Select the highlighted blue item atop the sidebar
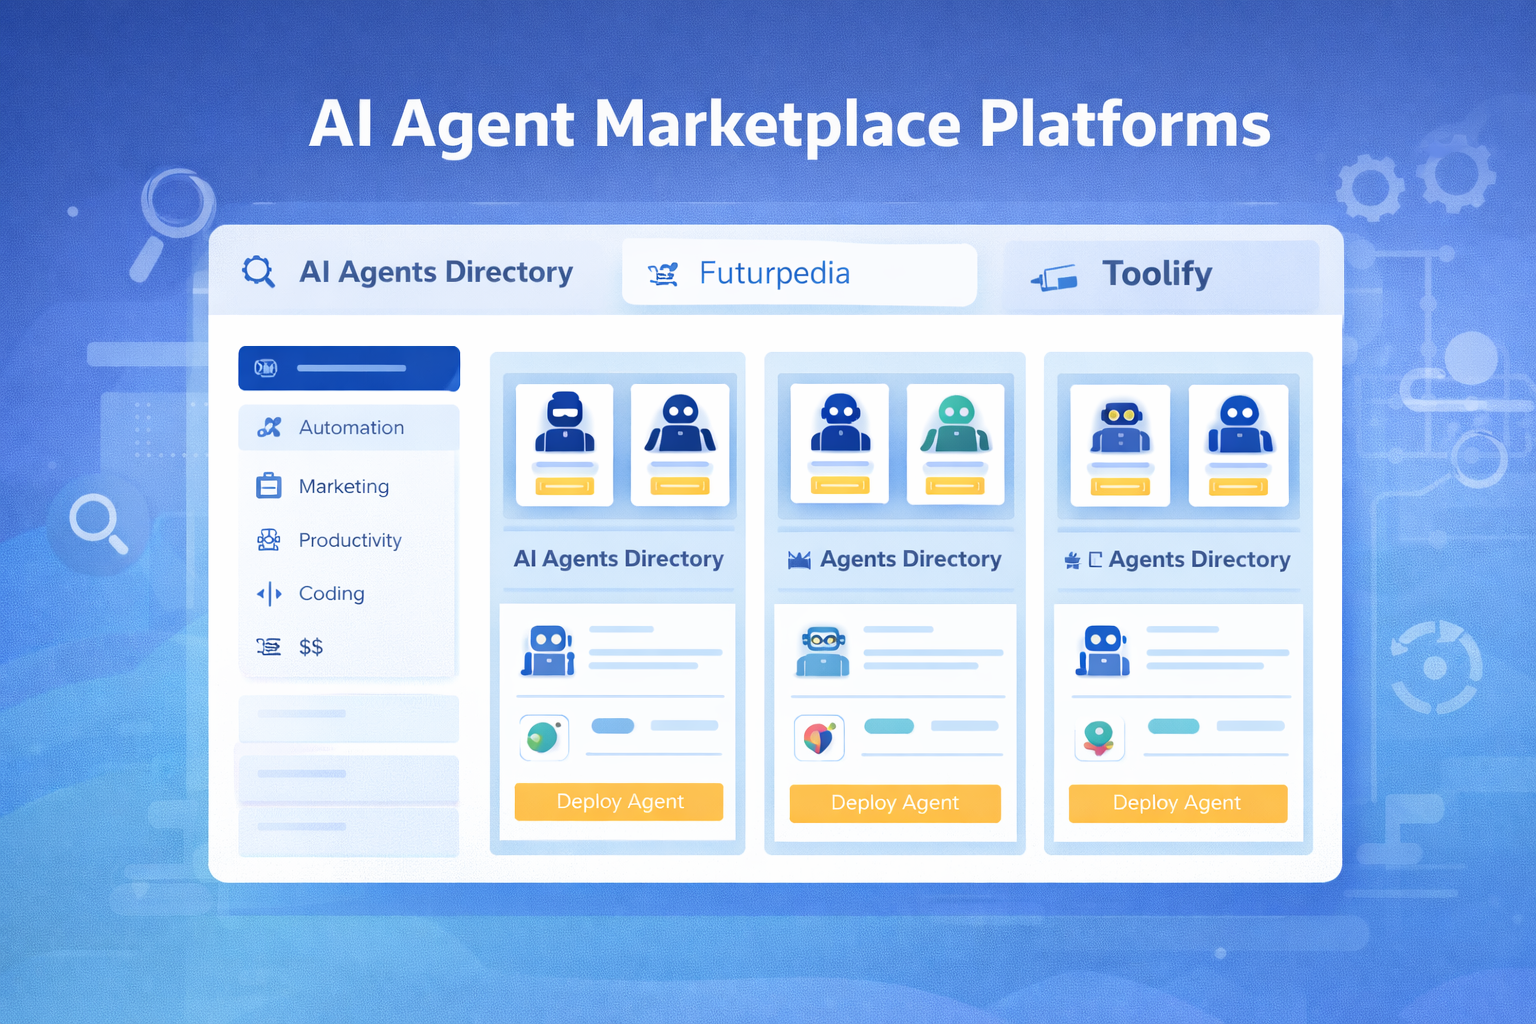Screen dimensions: 1536x1024 click(x=348, y=367)
